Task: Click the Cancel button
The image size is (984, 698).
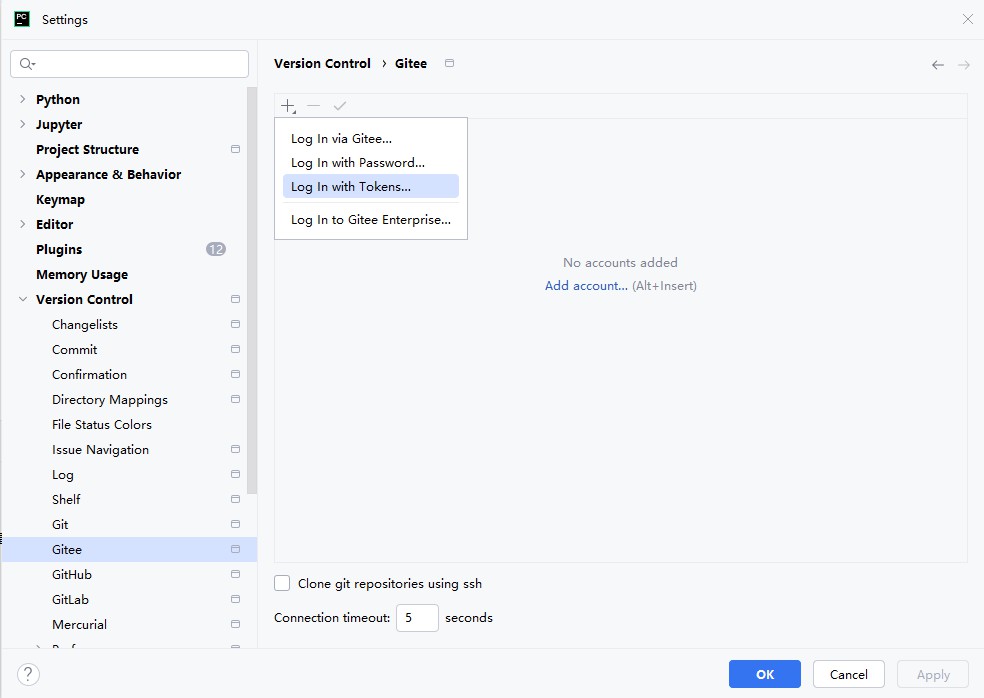Action: [x=848, y=674]
